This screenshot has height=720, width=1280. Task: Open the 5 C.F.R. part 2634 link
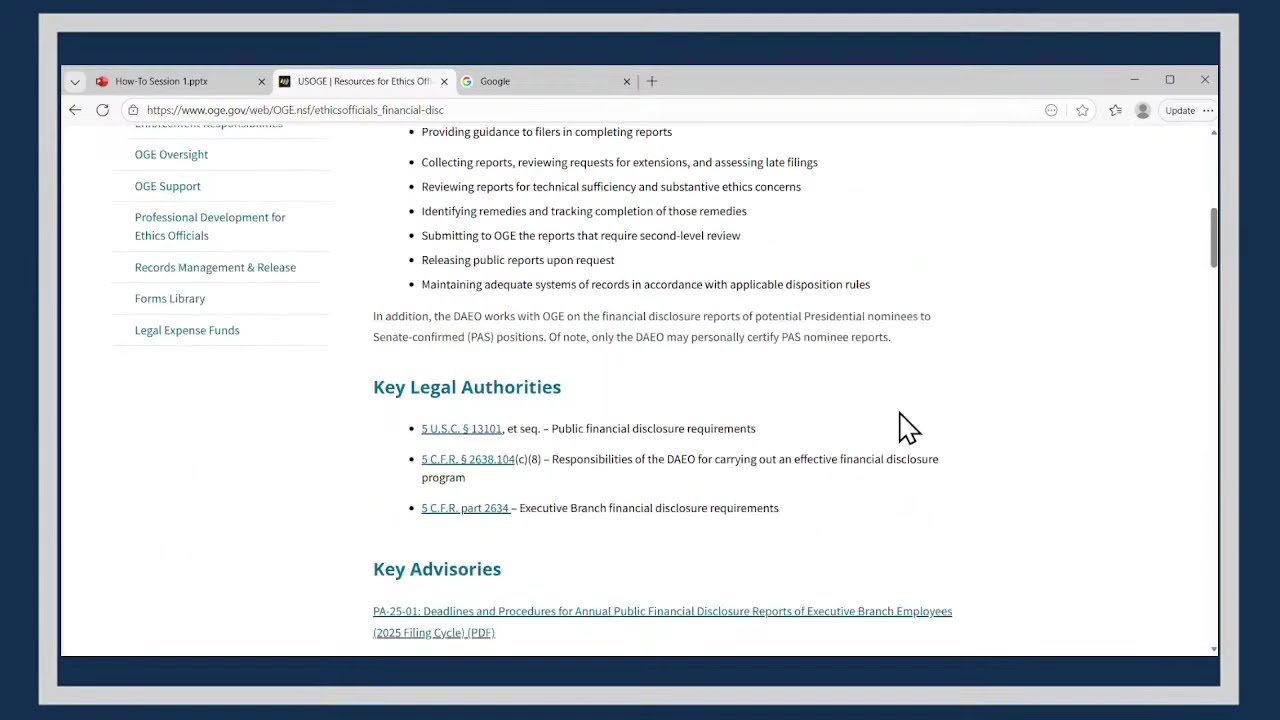click(465, 508)
